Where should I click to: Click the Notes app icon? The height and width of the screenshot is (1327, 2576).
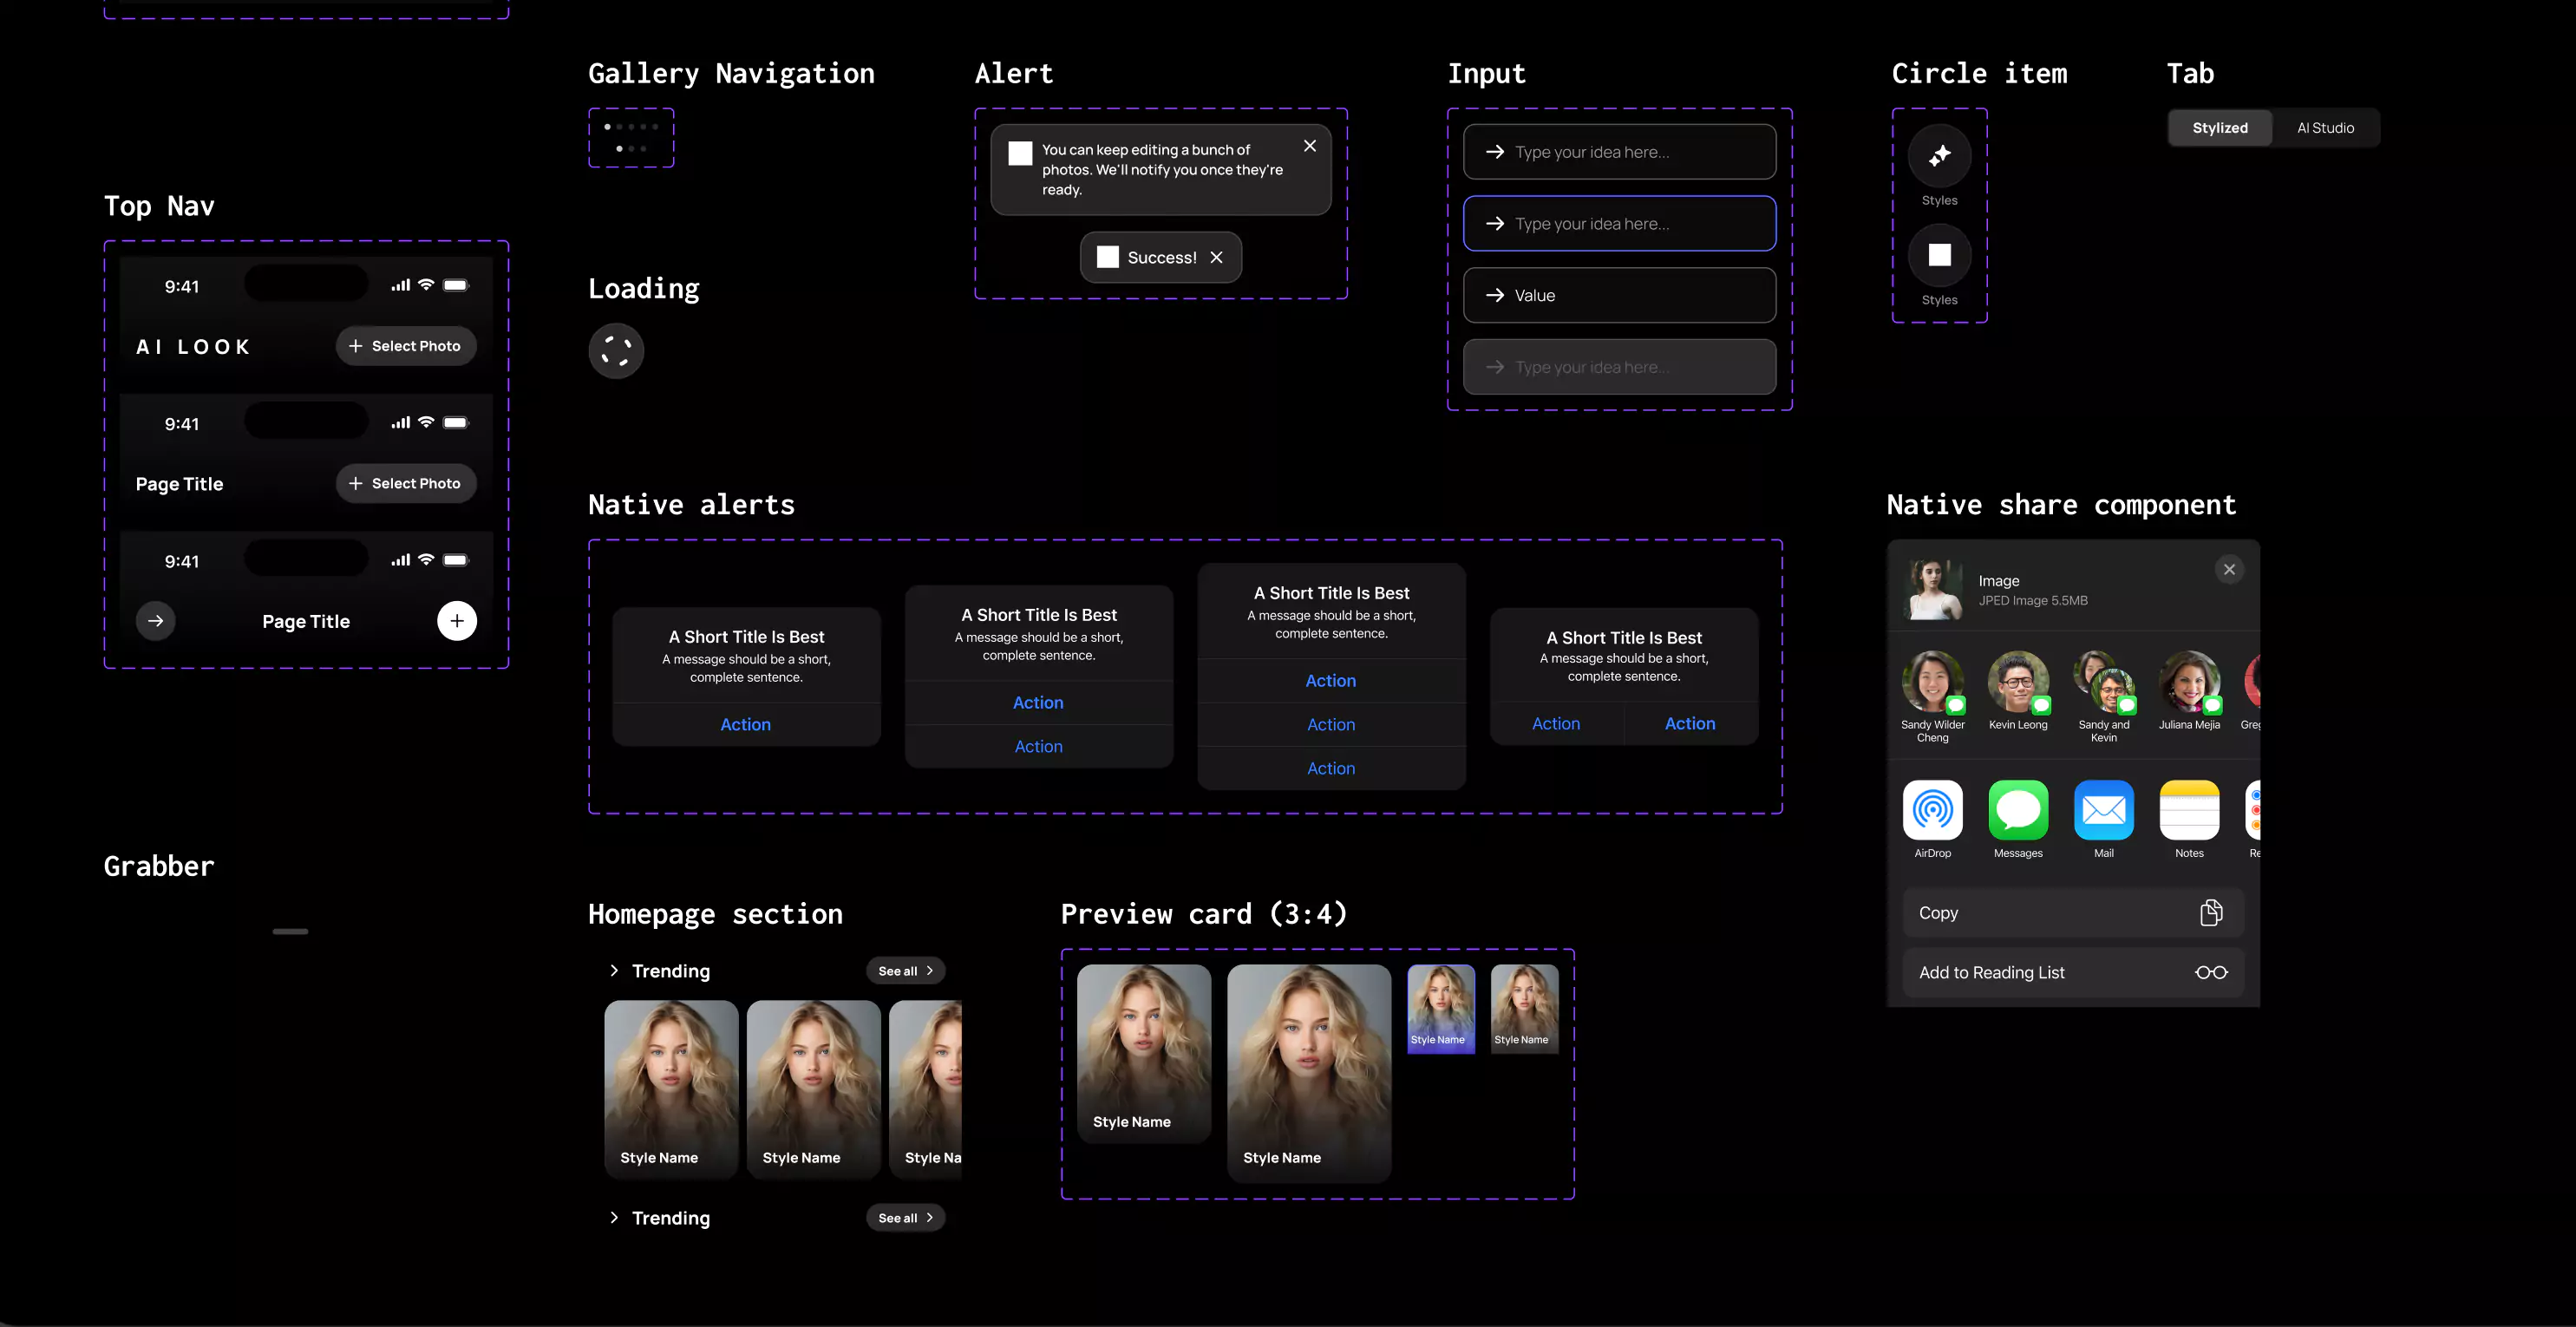(x=2188, y=810)
